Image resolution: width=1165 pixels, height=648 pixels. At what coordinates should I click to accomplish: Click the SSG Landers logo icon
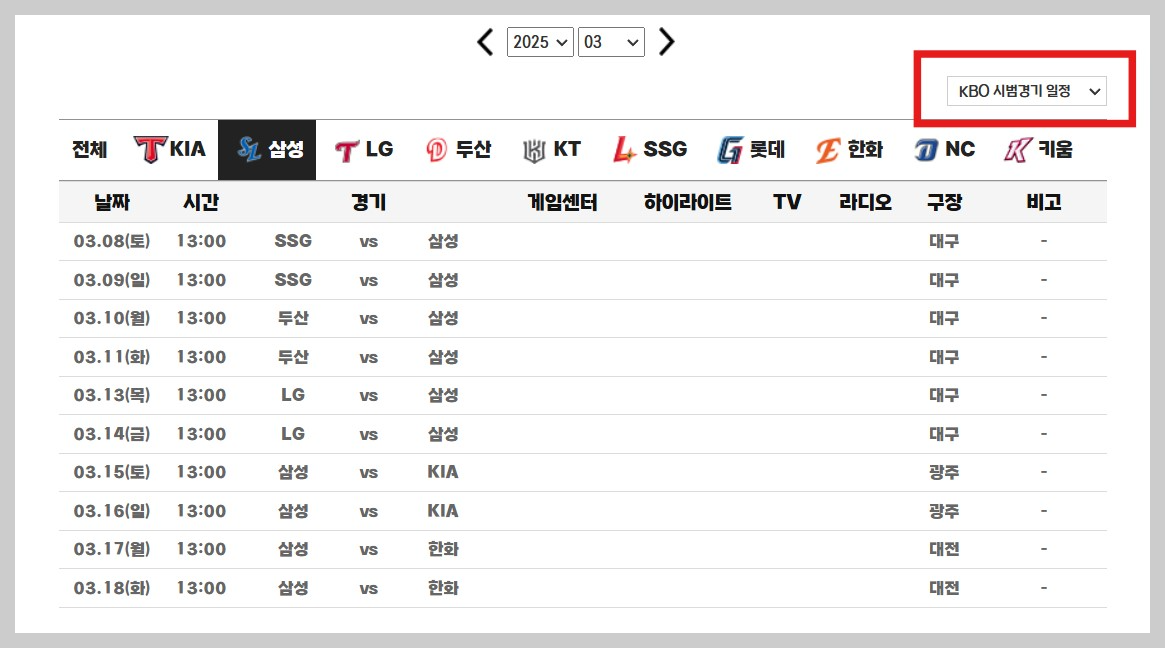[x=623, y=148]
